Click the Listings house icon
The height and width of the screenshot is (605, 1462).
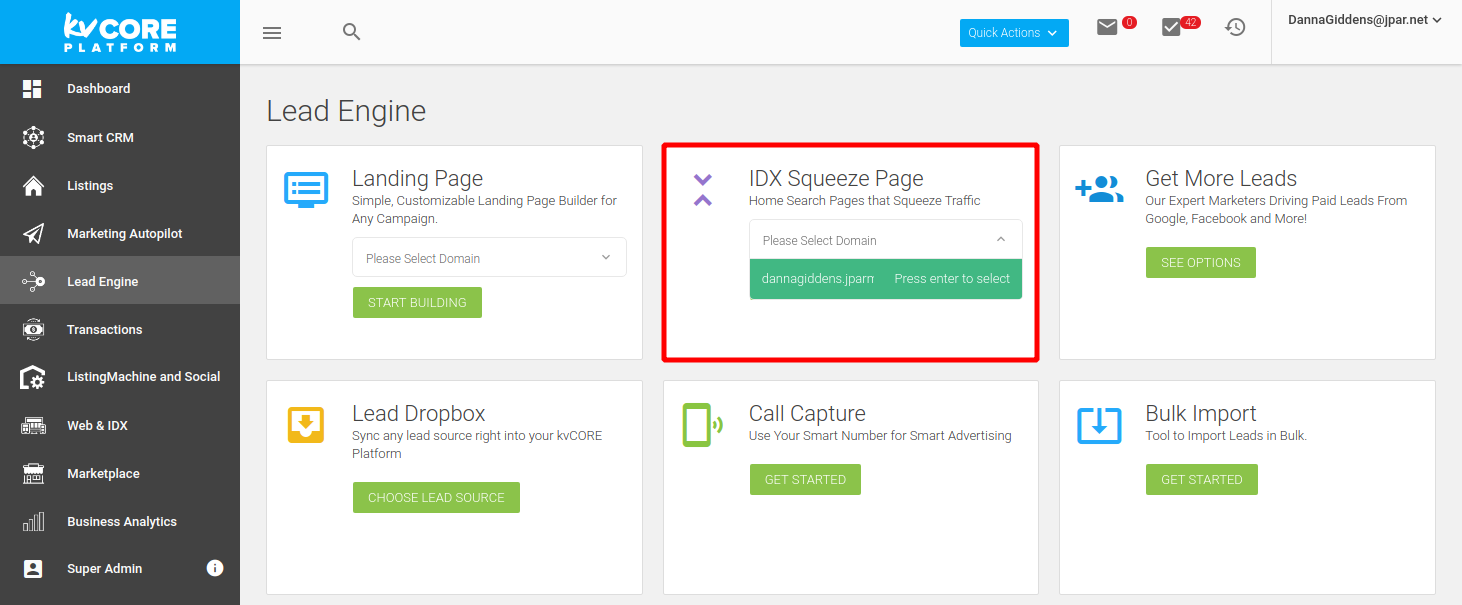[x=33, y=186]
